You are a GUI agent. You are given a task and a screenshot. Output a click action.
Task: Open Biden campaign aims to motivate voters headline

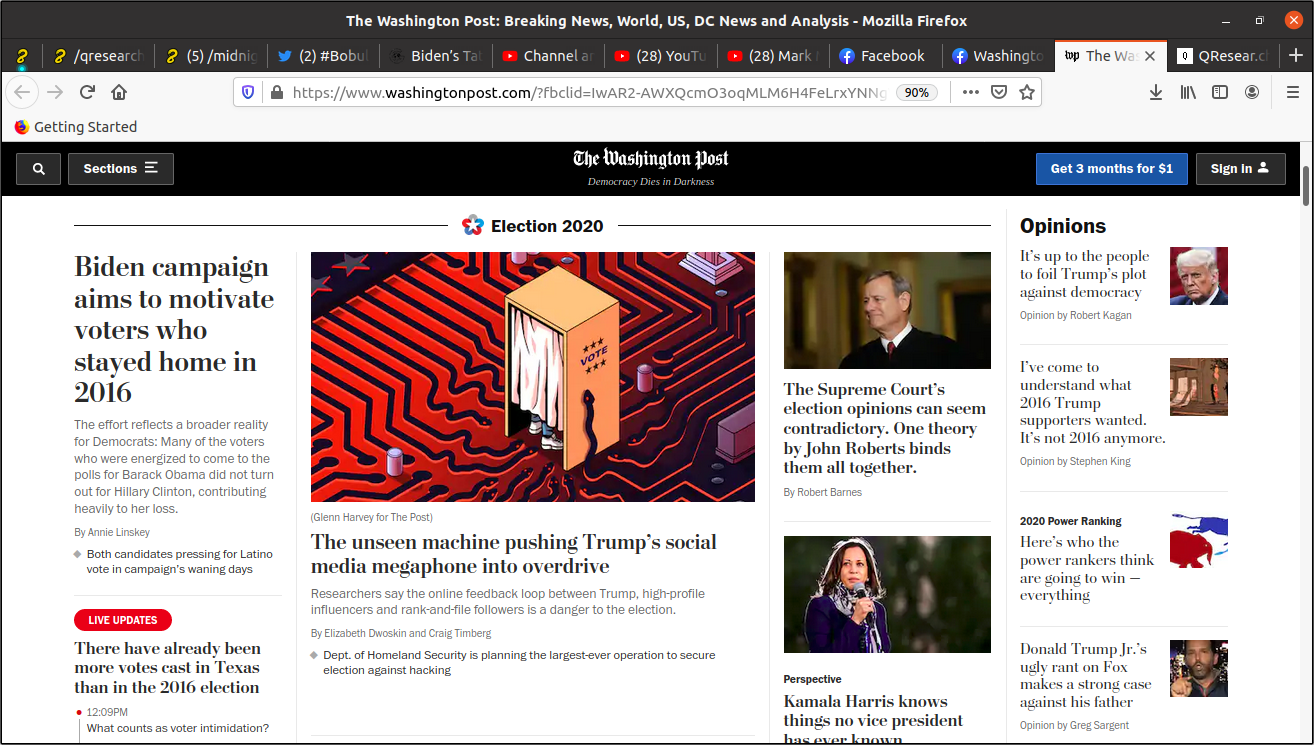[174, 329]
